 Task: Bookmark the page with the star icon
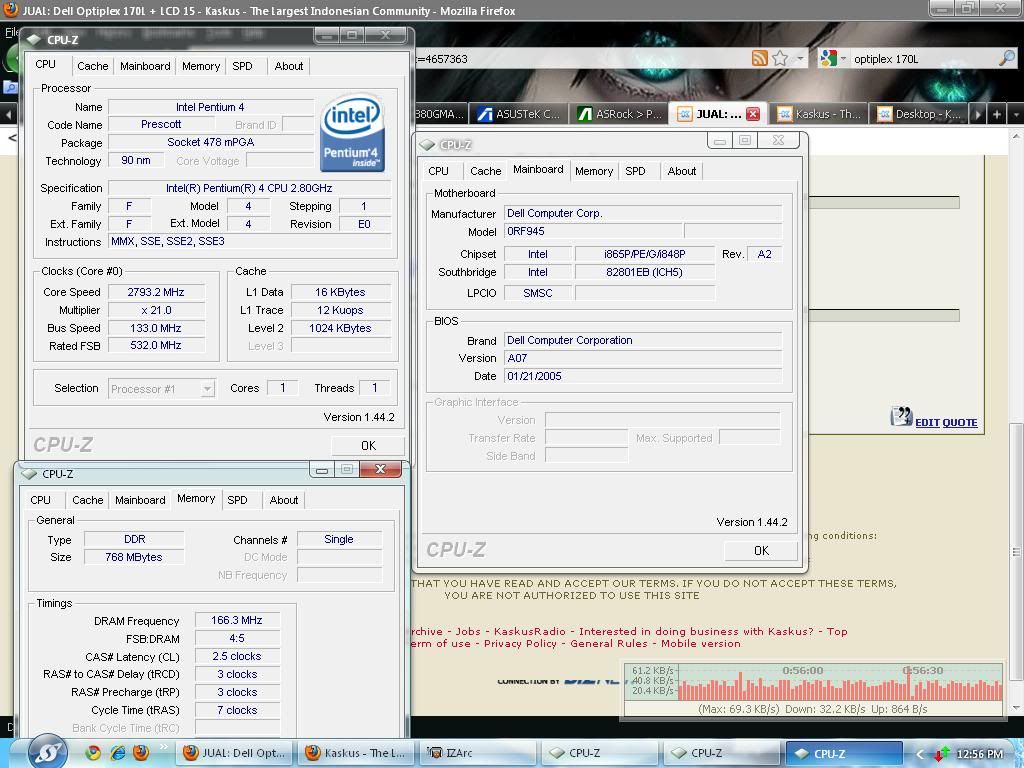tap(780, 58)
